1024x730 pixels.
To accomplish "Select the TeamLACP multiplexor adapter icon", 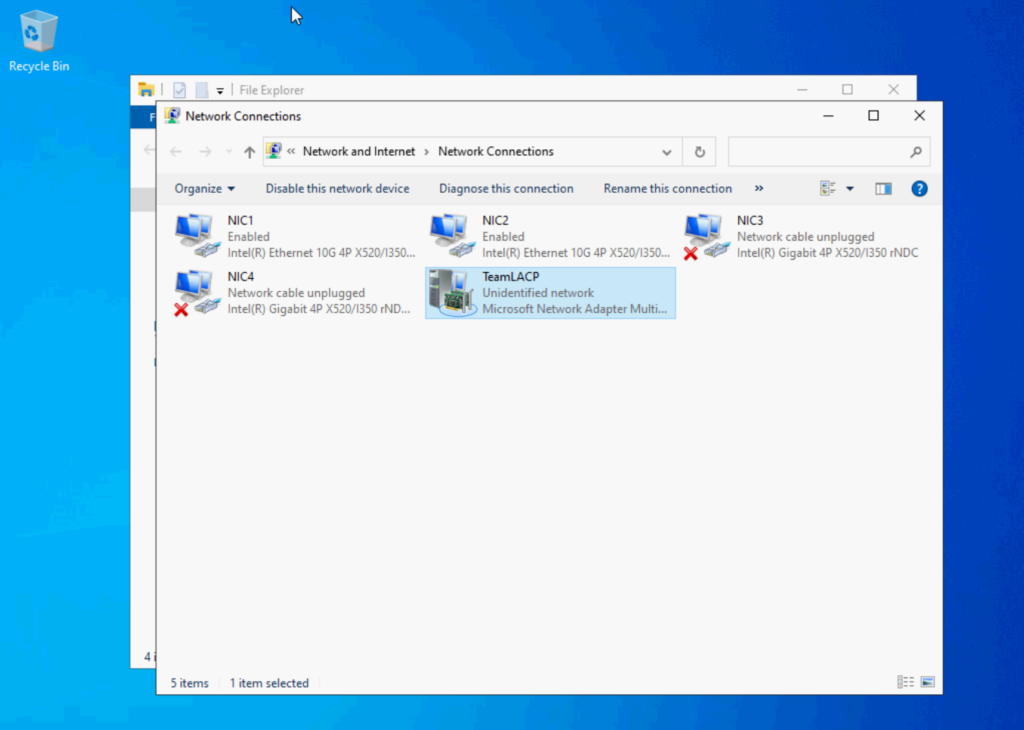I will coord(451,292).
